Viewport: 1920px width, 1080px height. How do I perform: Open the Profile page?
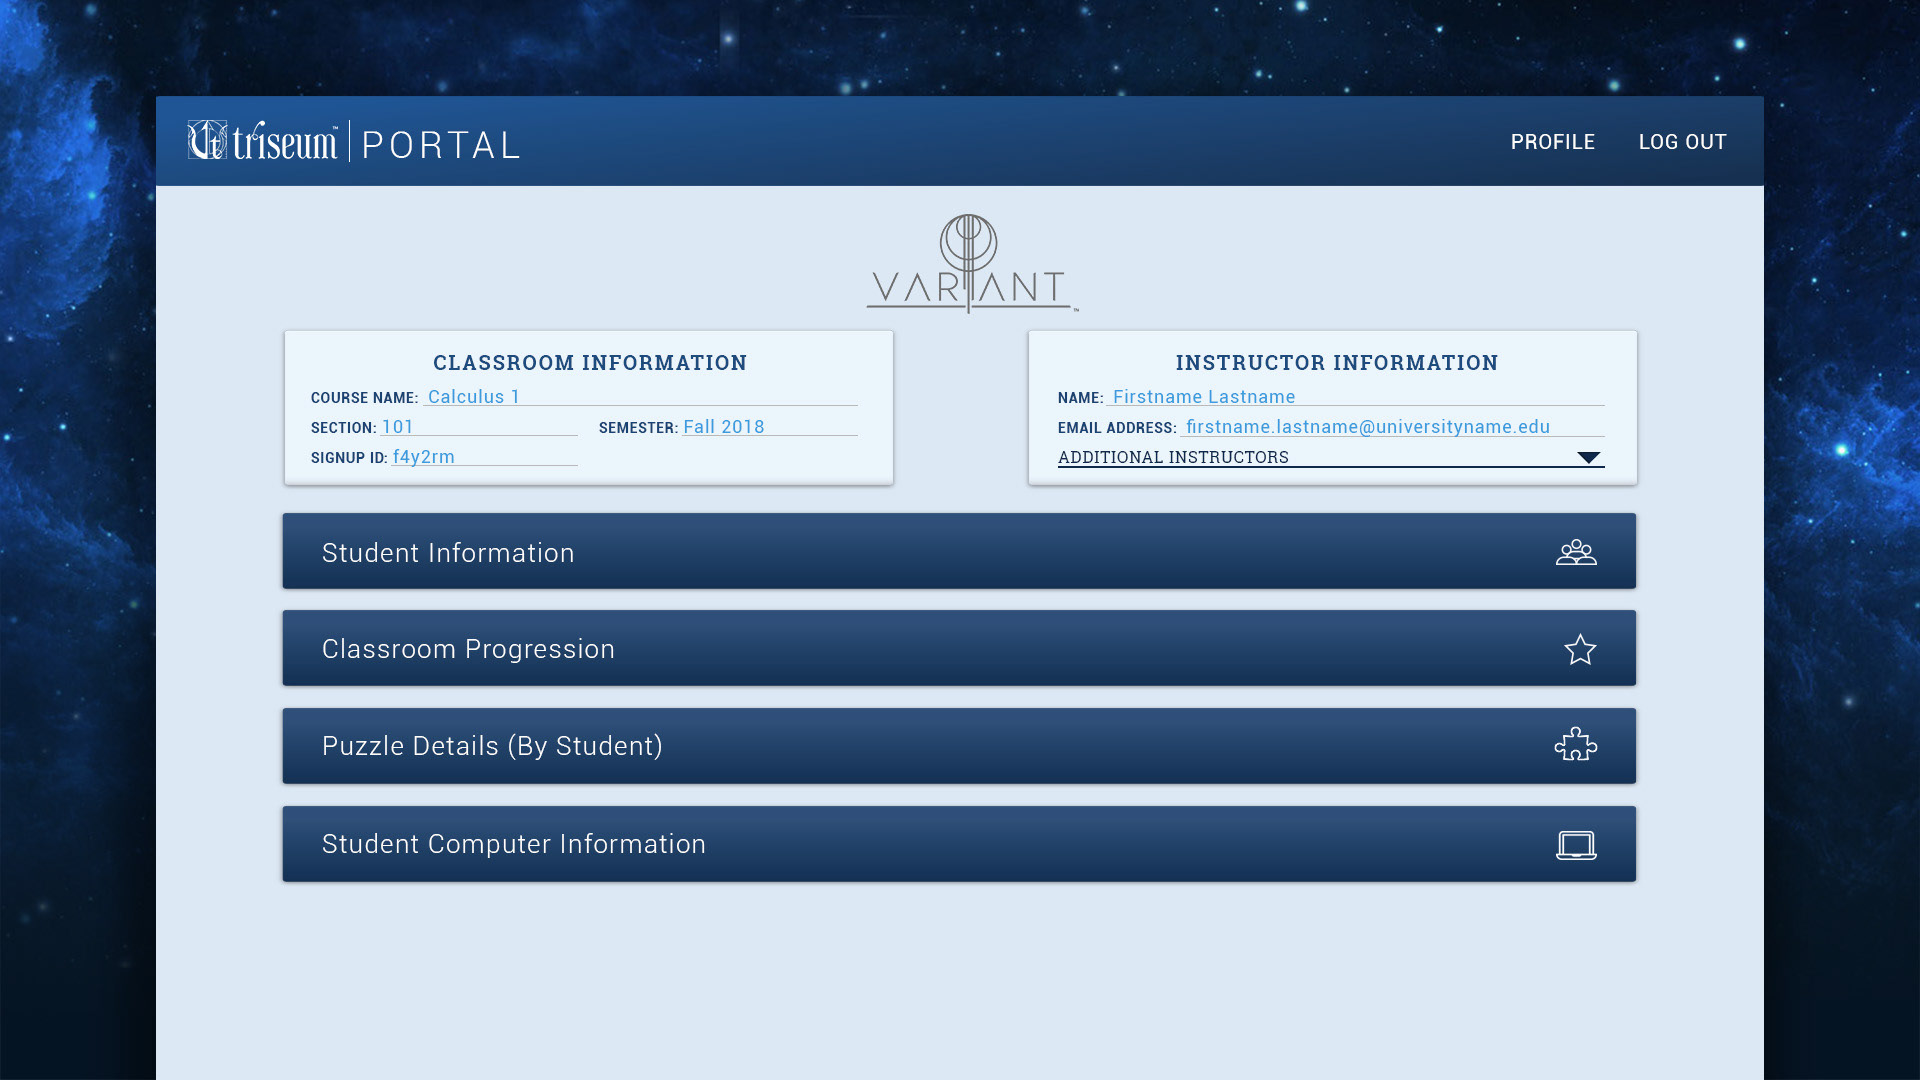click(1552, 142)
